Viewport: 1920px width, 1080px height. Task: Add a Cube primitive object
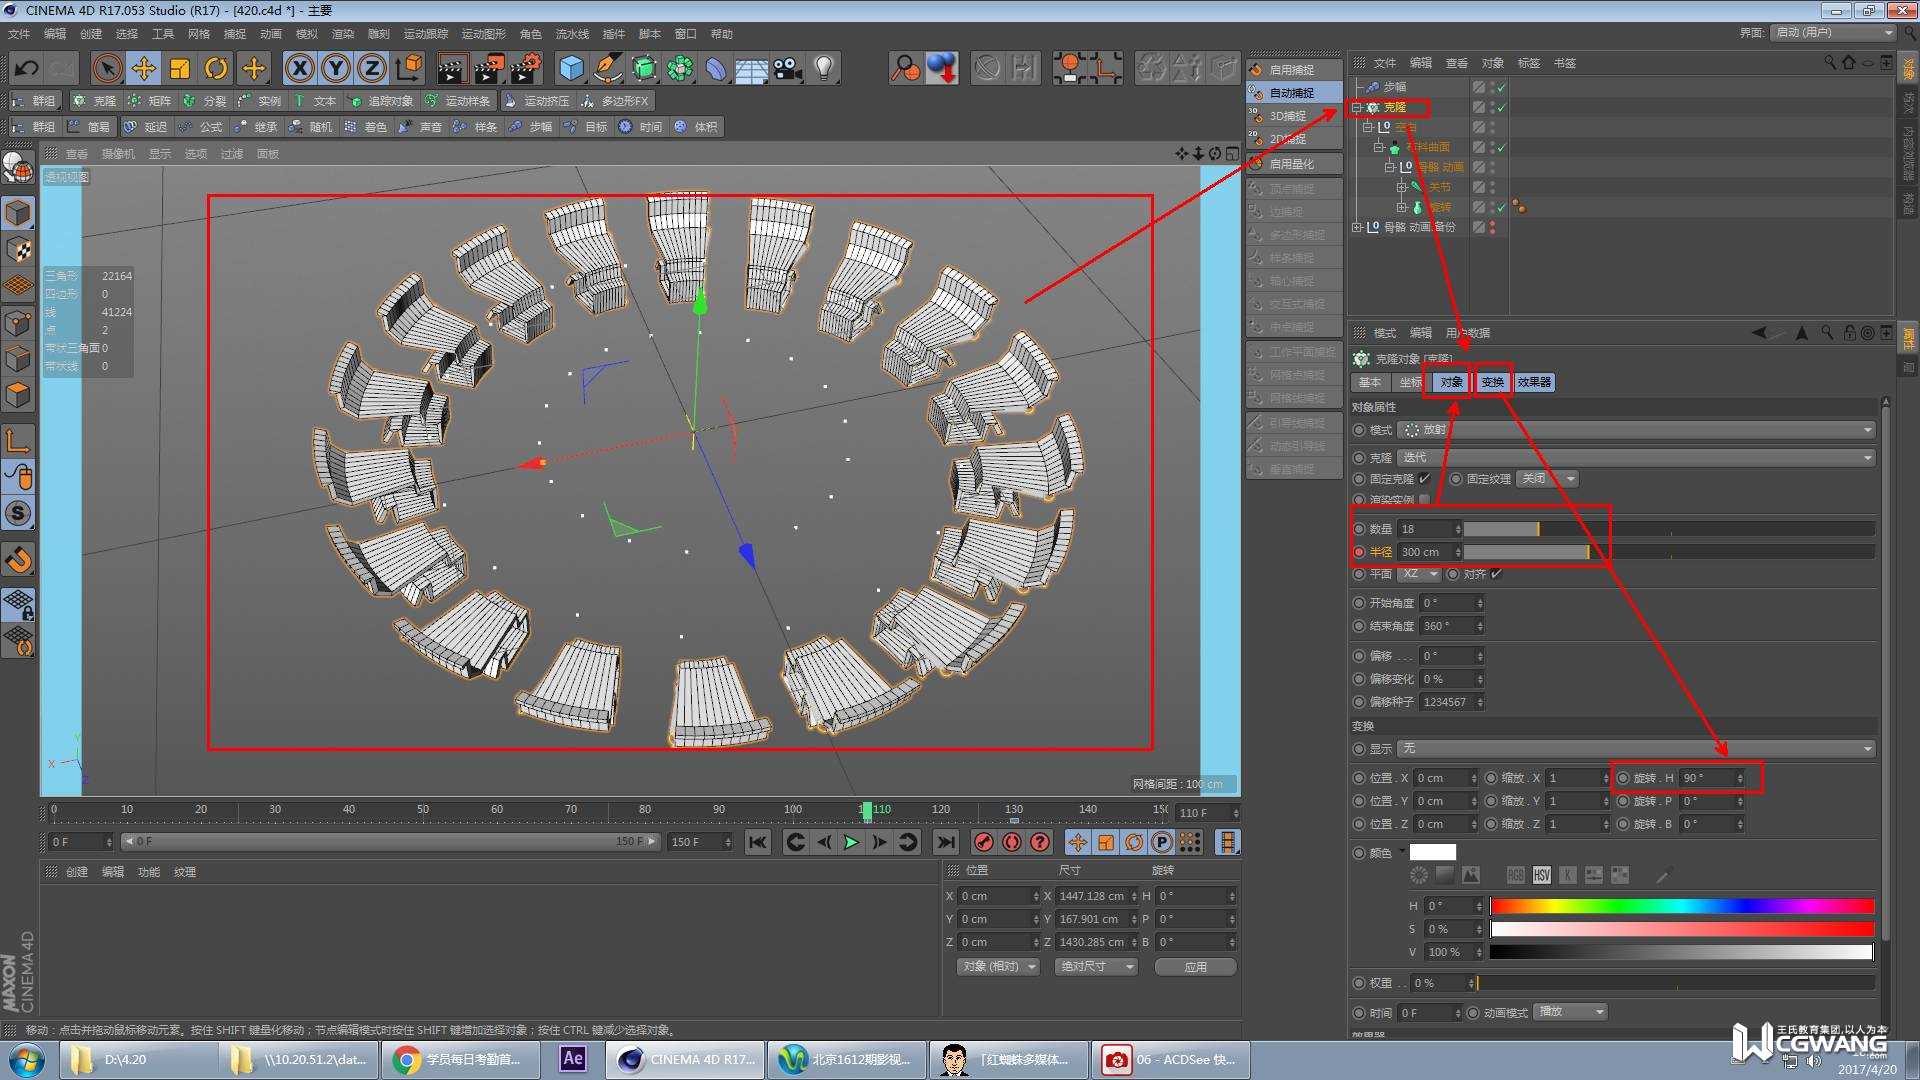click(571, 68)
